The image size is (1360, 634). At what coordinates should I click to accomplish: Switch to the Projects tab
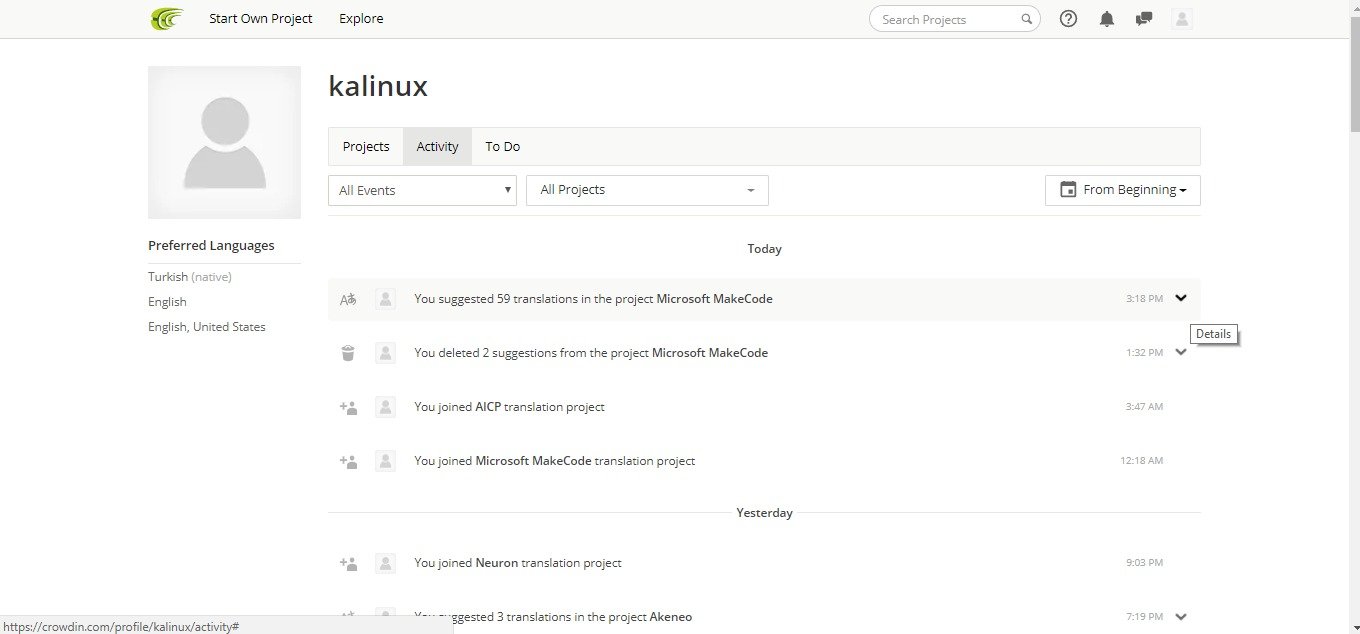tap(366, 146)
